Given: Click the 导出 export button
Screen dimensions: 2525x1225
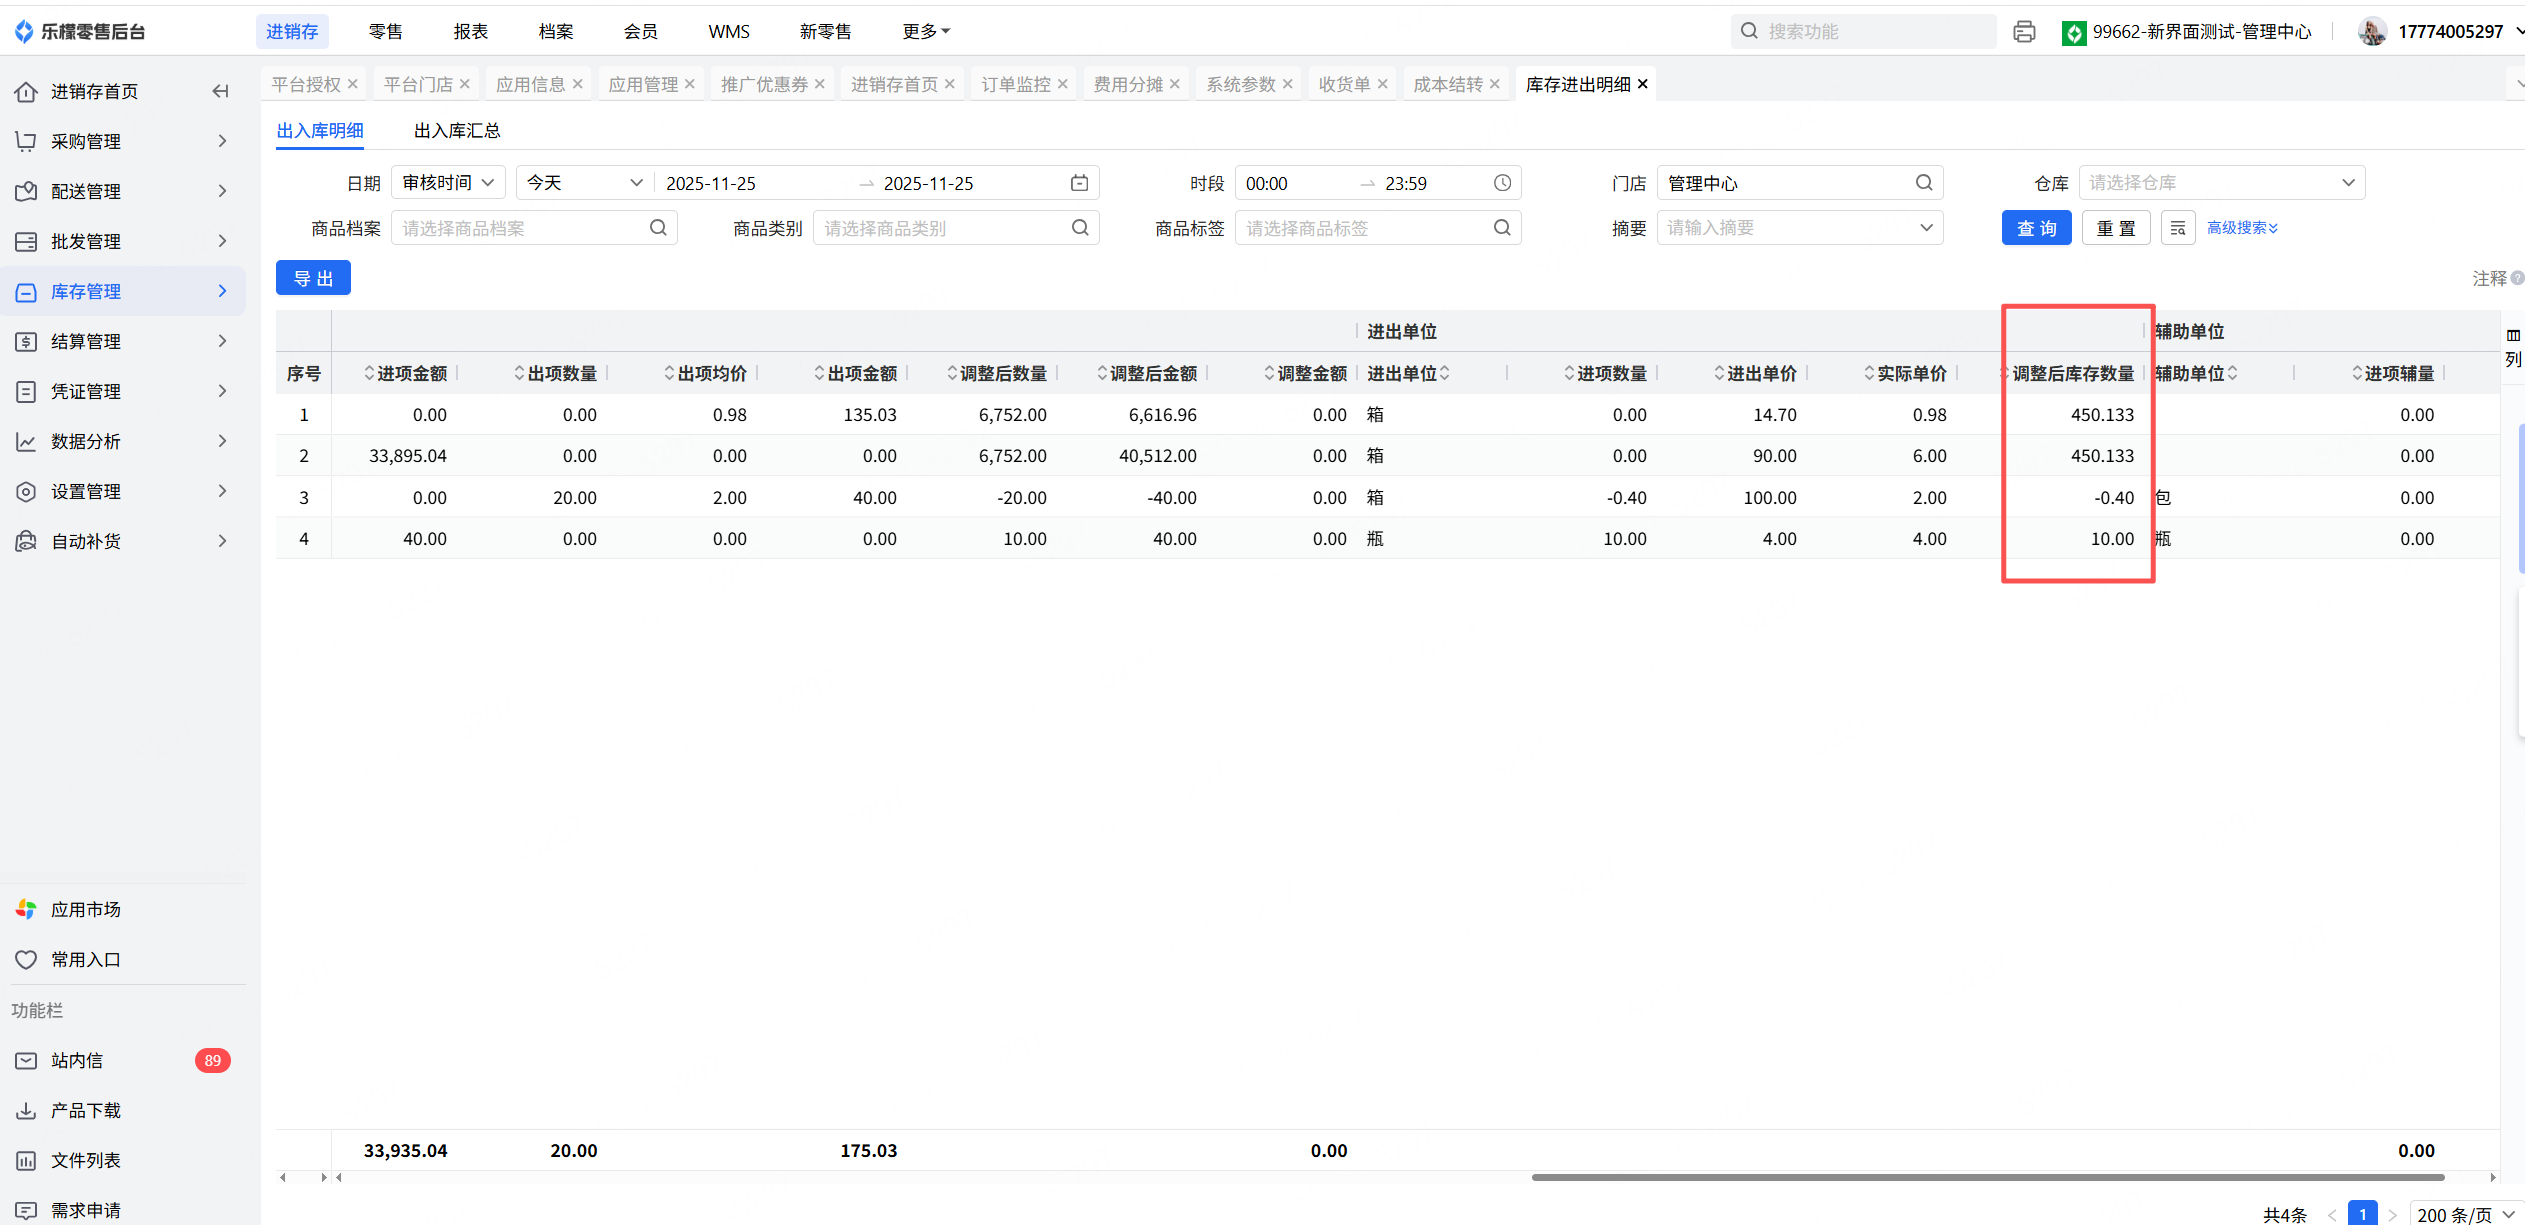Looking at the screenshot, I should coord(313,278).
